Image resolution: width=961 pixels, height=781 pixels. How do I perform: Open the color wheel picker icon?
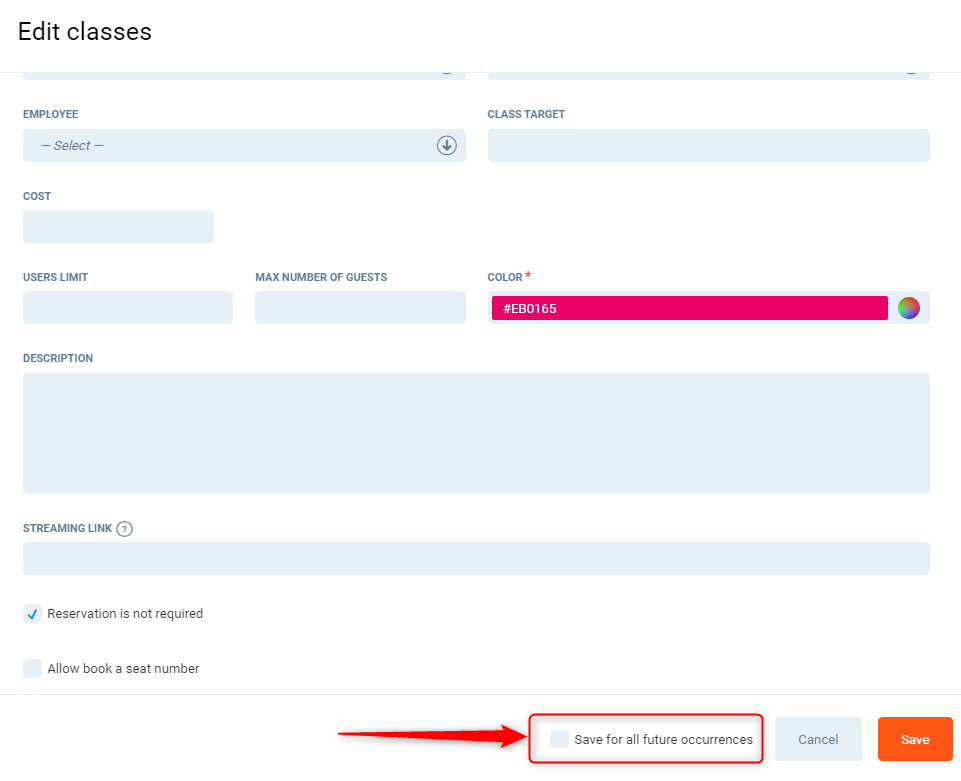point(908,308)
